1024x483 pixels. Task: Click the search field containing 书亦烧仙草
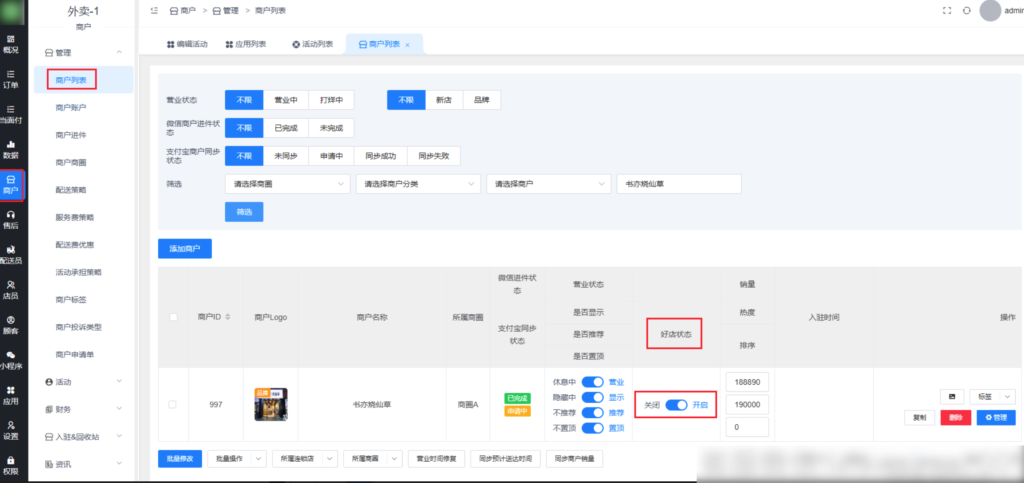(679, 184)
